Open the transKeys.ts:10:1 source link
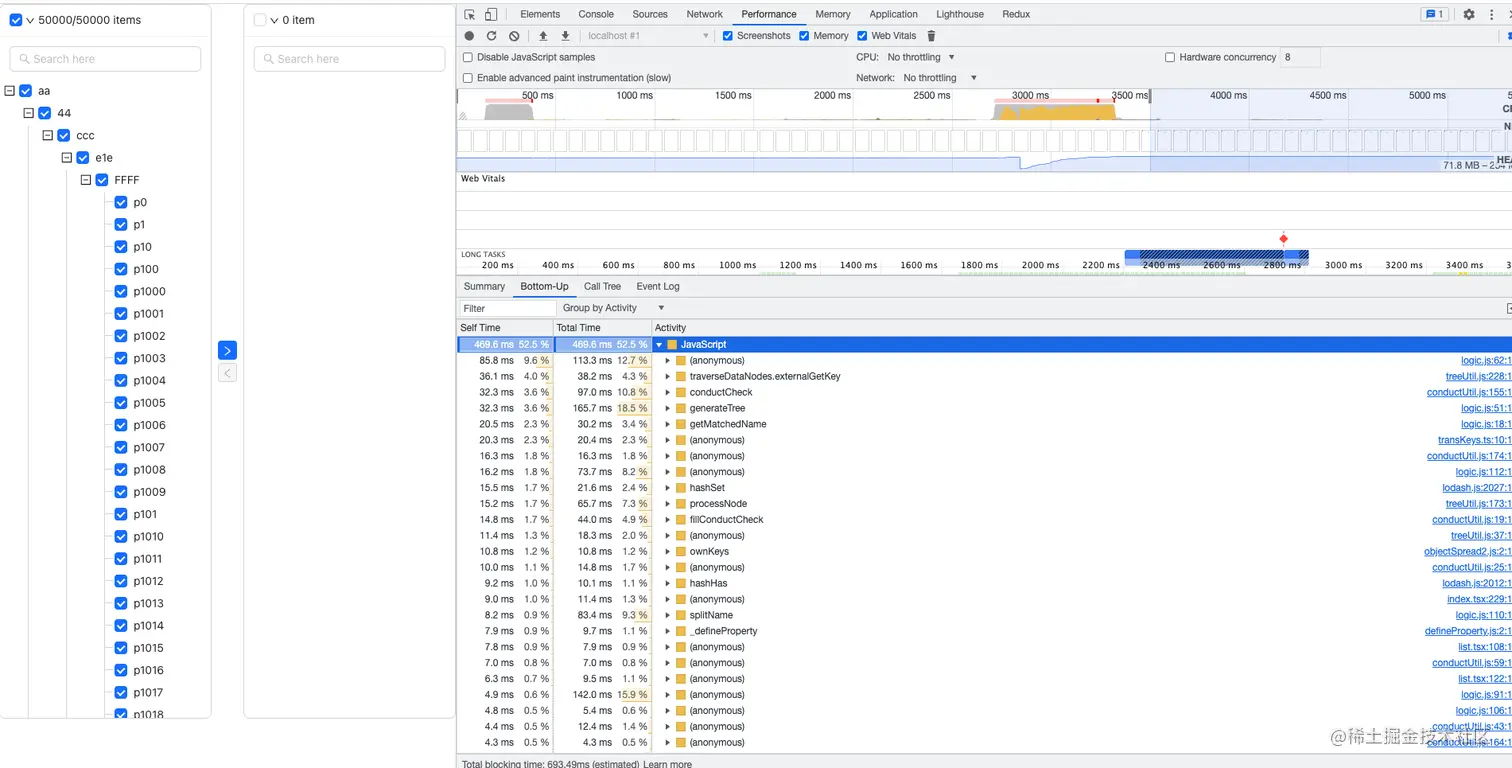The width and height of the screenshot is (1512, 768). [x=1475, y=440]
